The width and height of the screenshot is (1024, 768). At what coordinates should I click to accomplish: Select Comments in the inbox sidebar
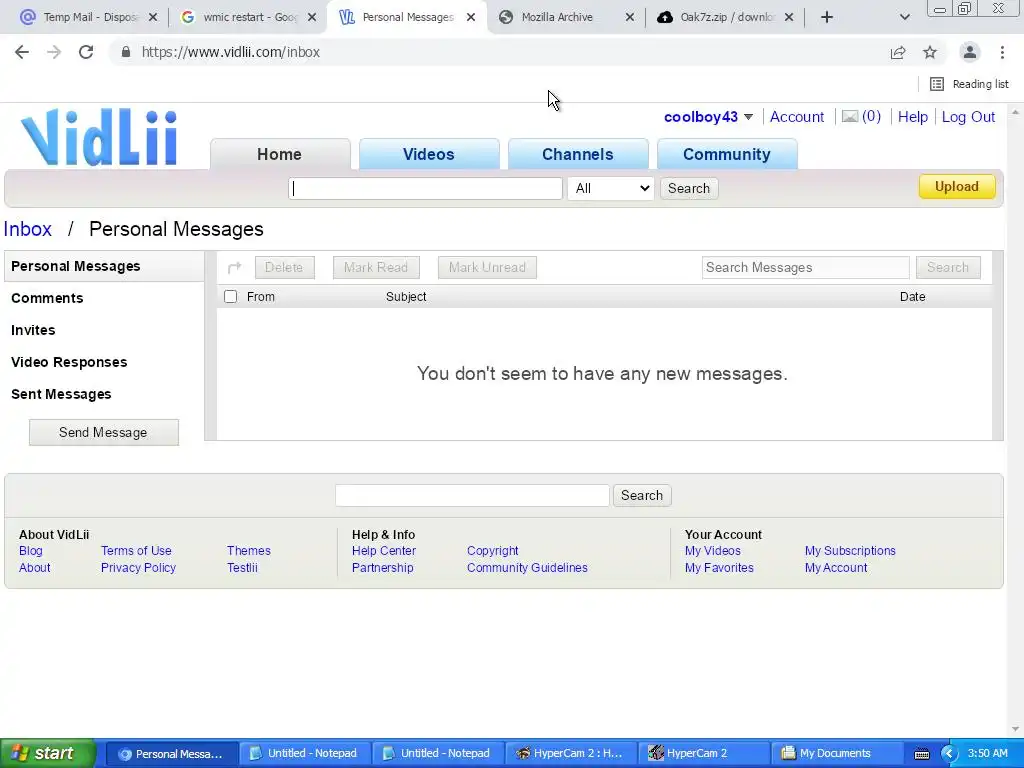click(47, 298)
